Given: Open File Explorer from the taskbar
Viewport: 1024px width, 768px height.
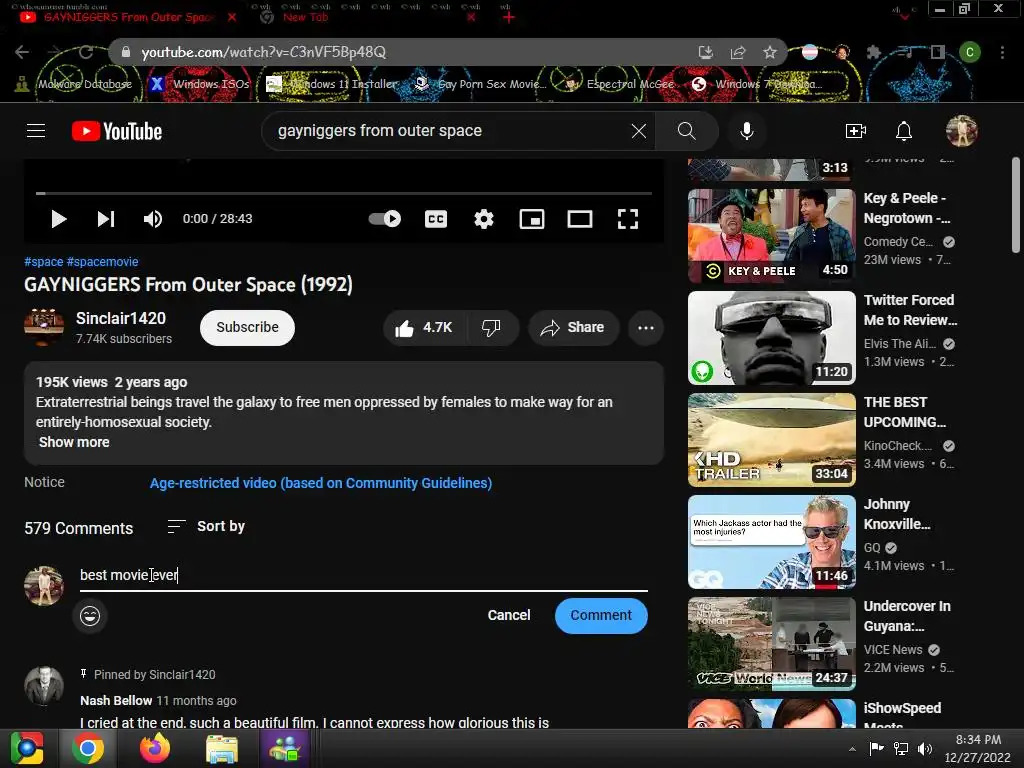Looking at the screenshot, I should click(x=221, y=748).
